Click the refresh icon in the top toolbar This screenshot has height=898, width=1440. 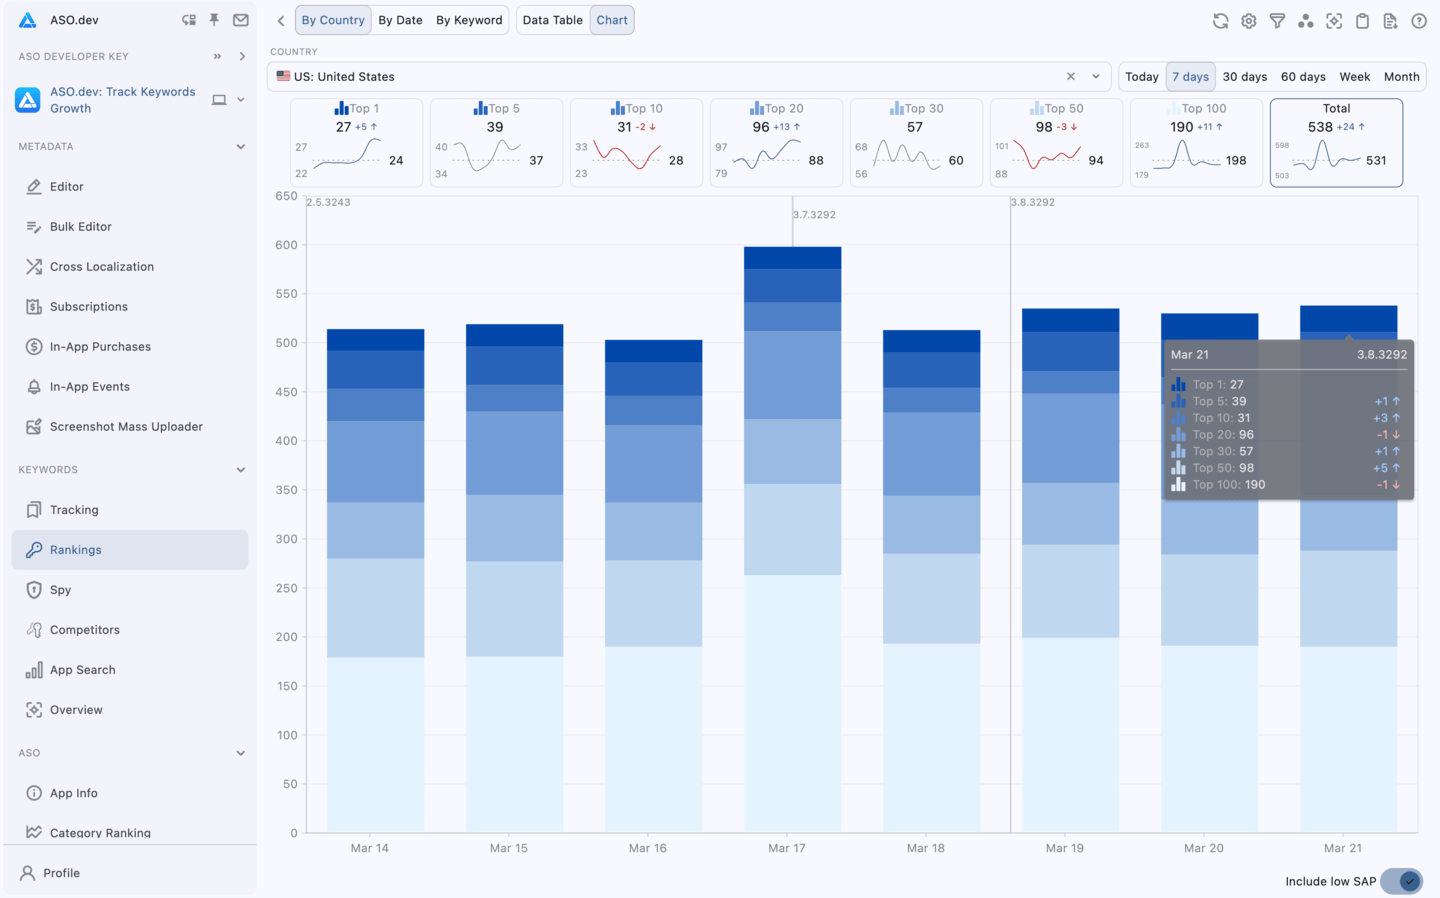[x=1220, y=19]
